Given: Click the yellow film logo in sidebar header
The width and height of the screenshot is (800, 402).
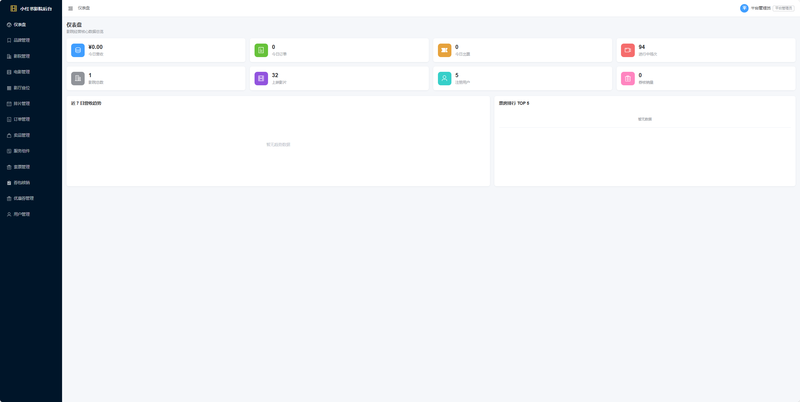Looking at the screenshot, I should pyautogui.click(x=14, y=8).
